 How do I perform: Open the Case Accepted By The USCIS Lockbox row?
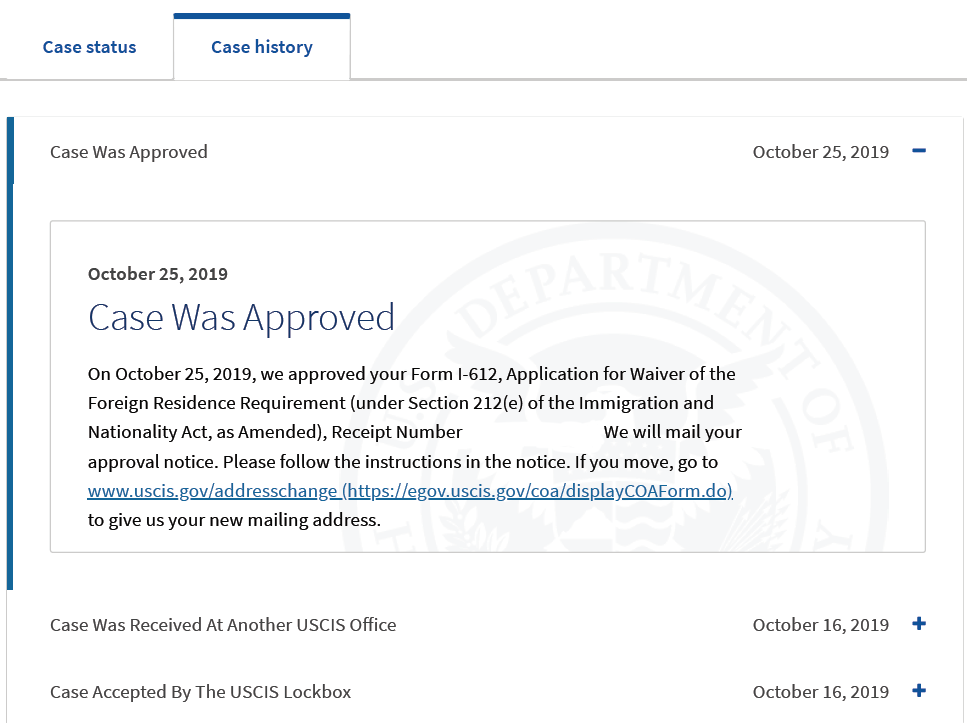487,692
